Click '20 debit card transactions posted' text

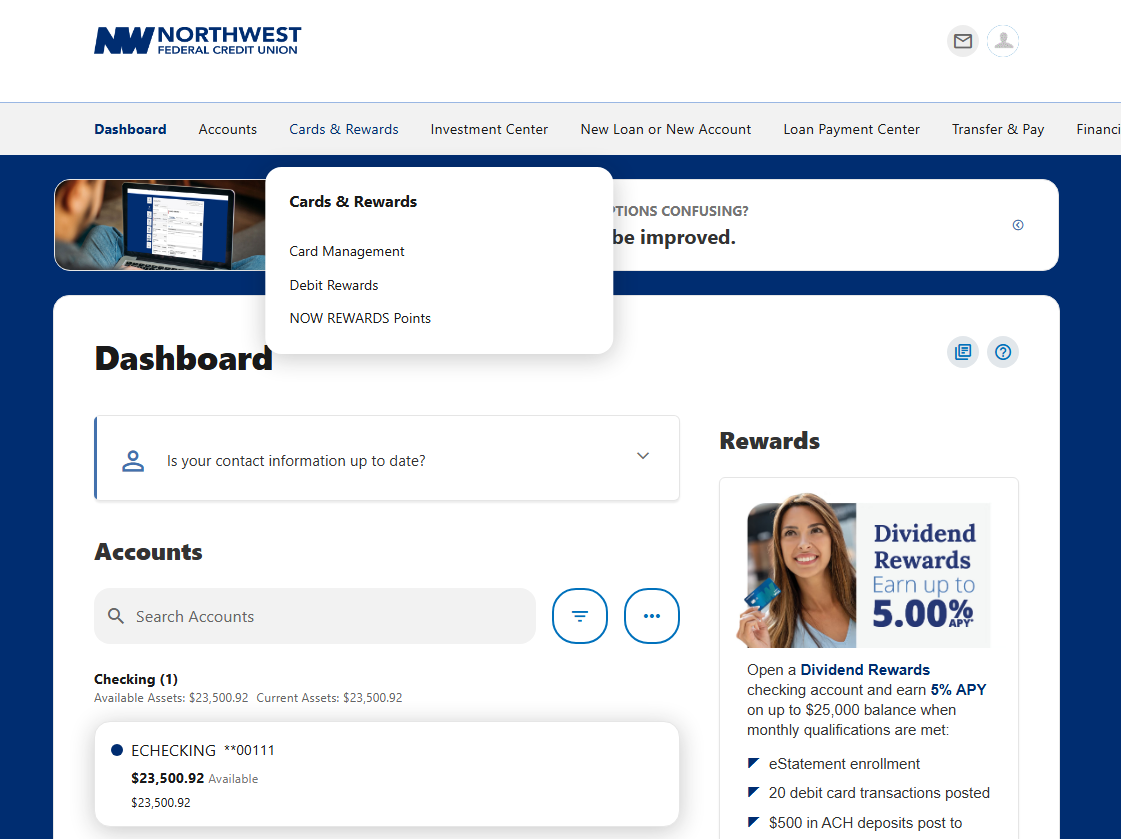pos(879,793)
